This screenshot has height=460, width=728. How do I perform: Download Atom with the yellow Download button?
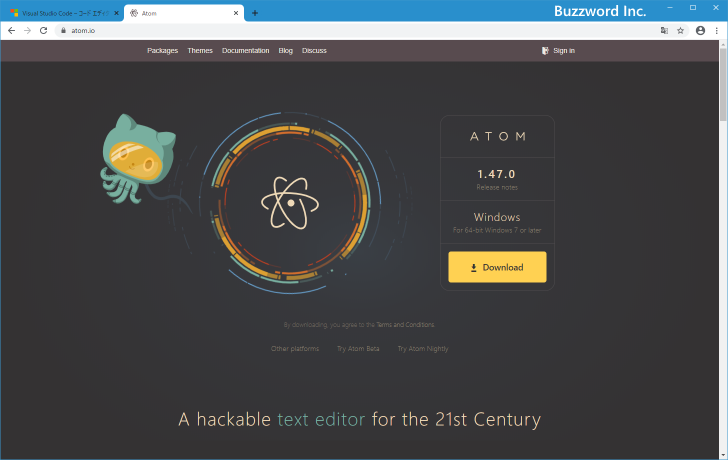(497, 267)
